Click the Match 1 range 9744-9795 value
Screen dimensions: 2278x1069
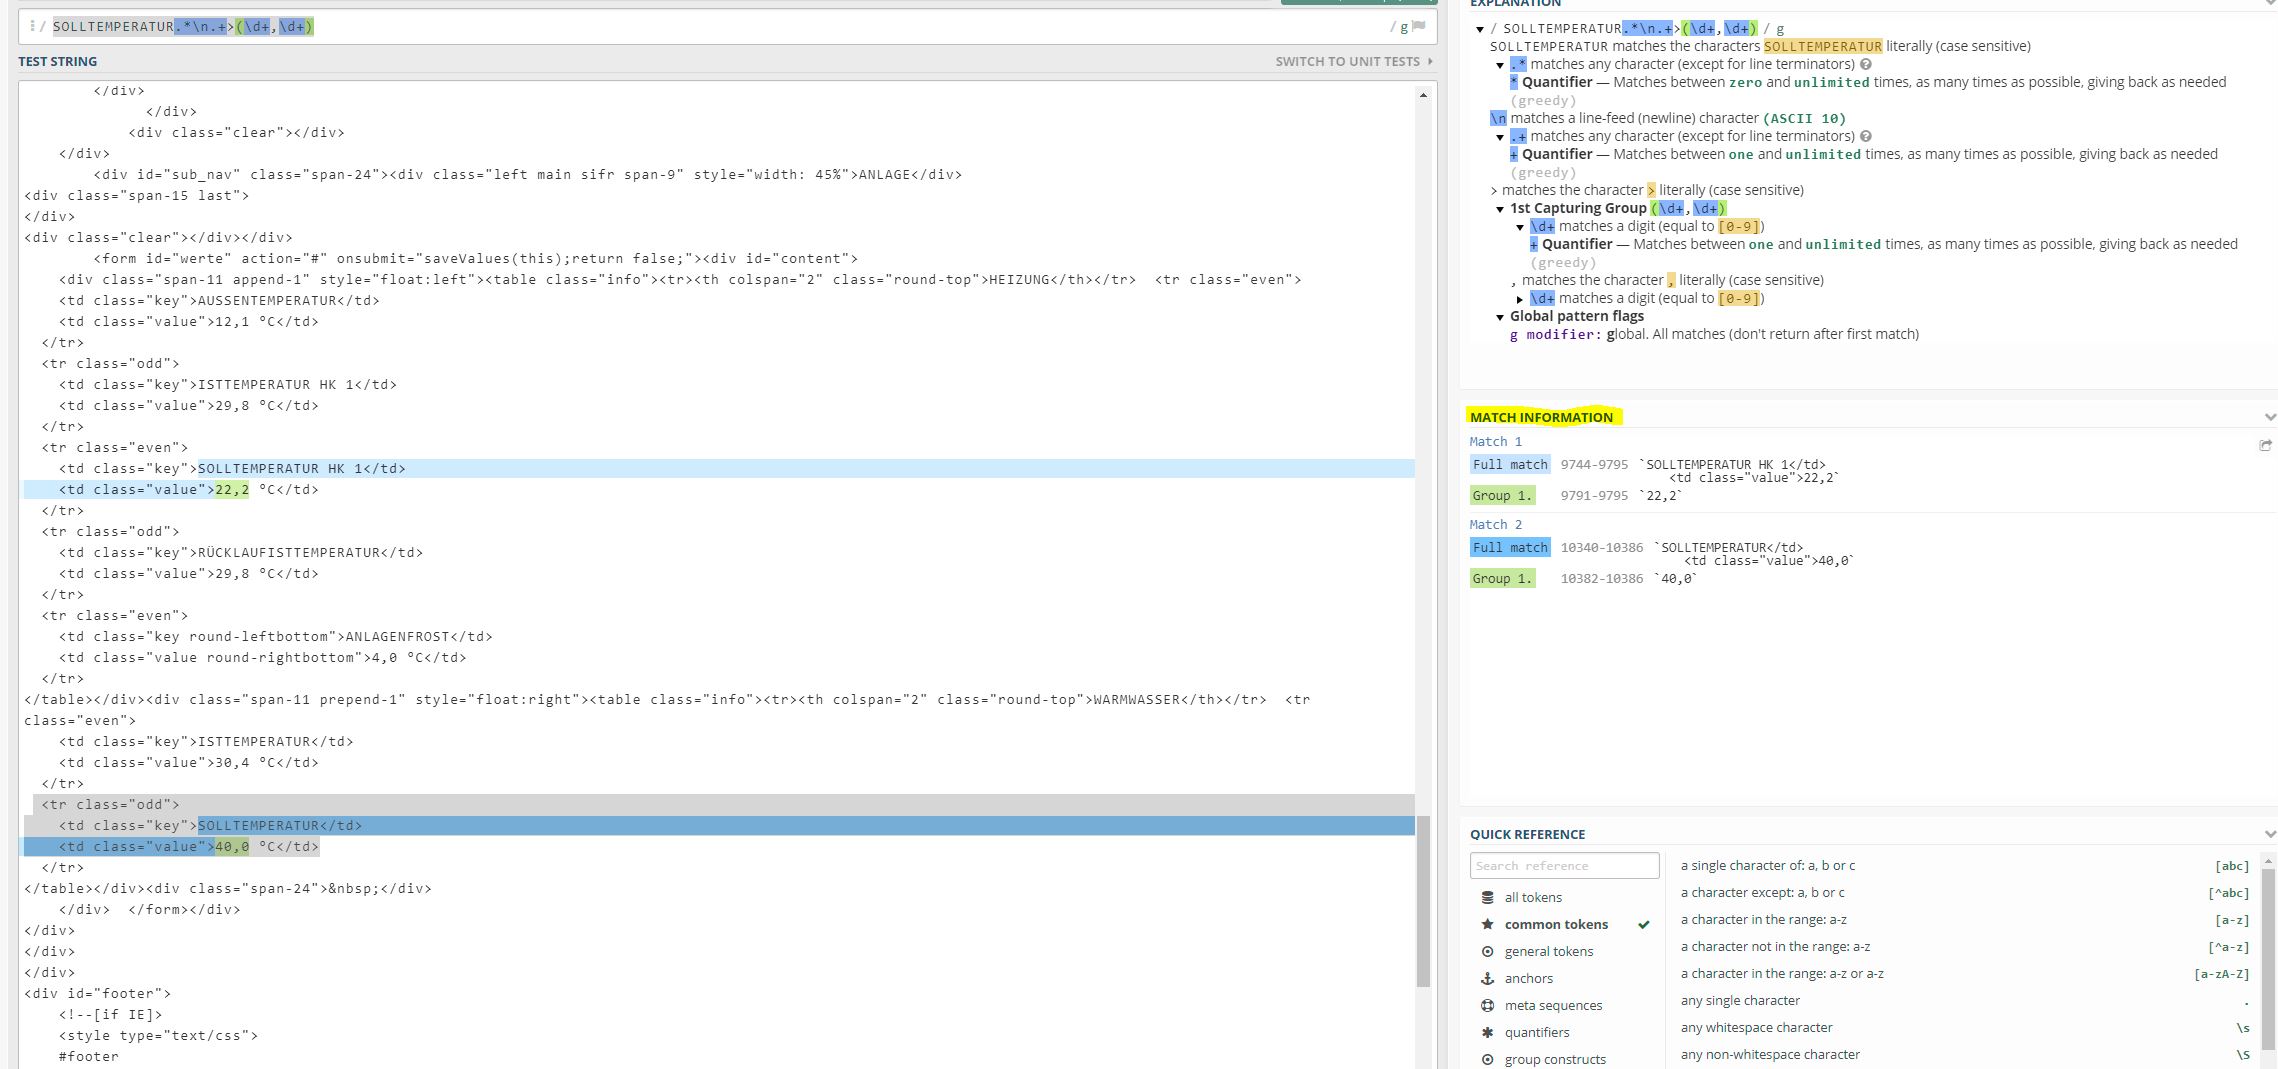coord(1594,464)
